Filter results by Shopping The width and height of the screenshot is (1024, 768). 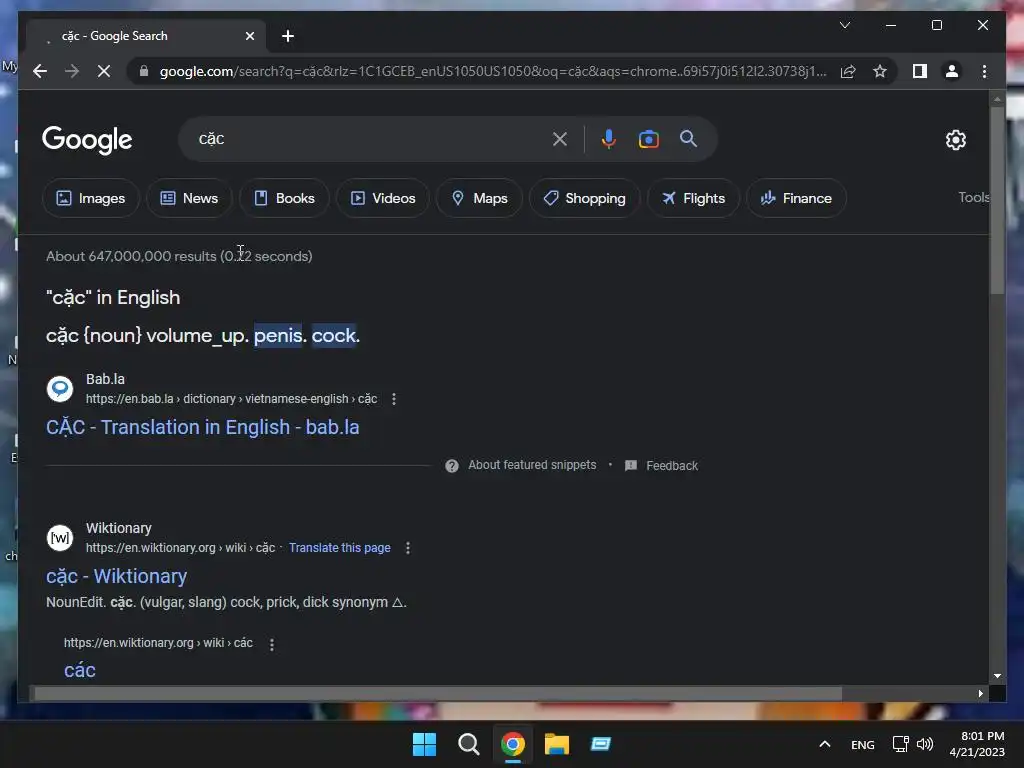[x=584, y=198]
